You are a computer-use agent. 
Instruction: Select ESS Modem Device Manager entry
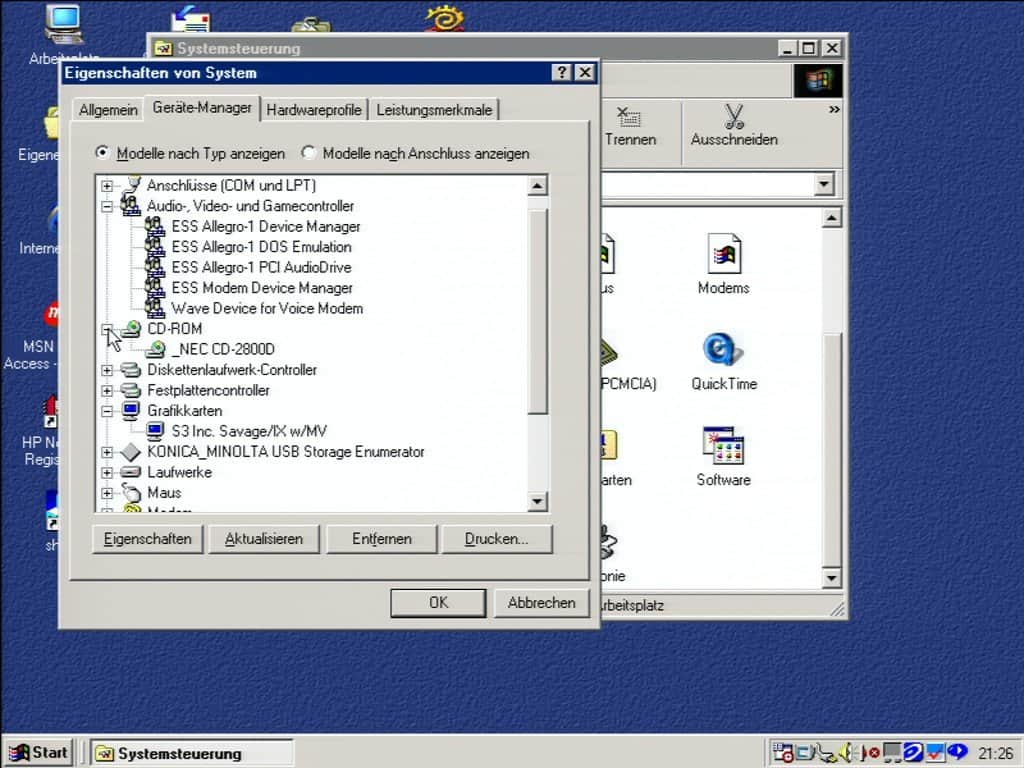(262, 288)
